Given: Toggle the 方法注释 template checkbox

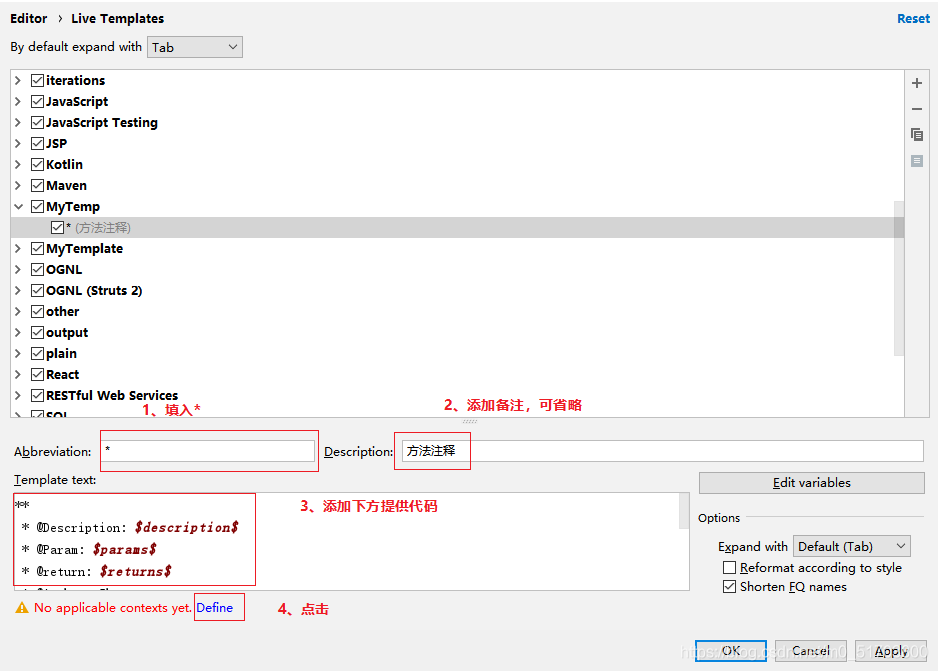Looking at the screenshot, I should point(57,227).
